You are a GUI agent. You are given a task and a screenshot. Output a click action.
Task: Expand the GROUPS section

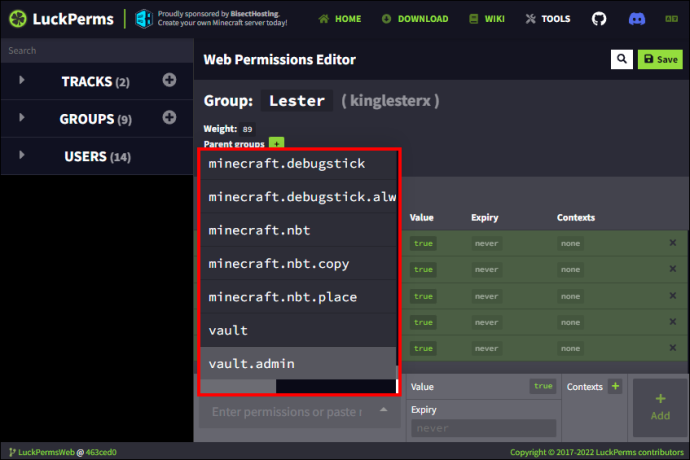21,118
